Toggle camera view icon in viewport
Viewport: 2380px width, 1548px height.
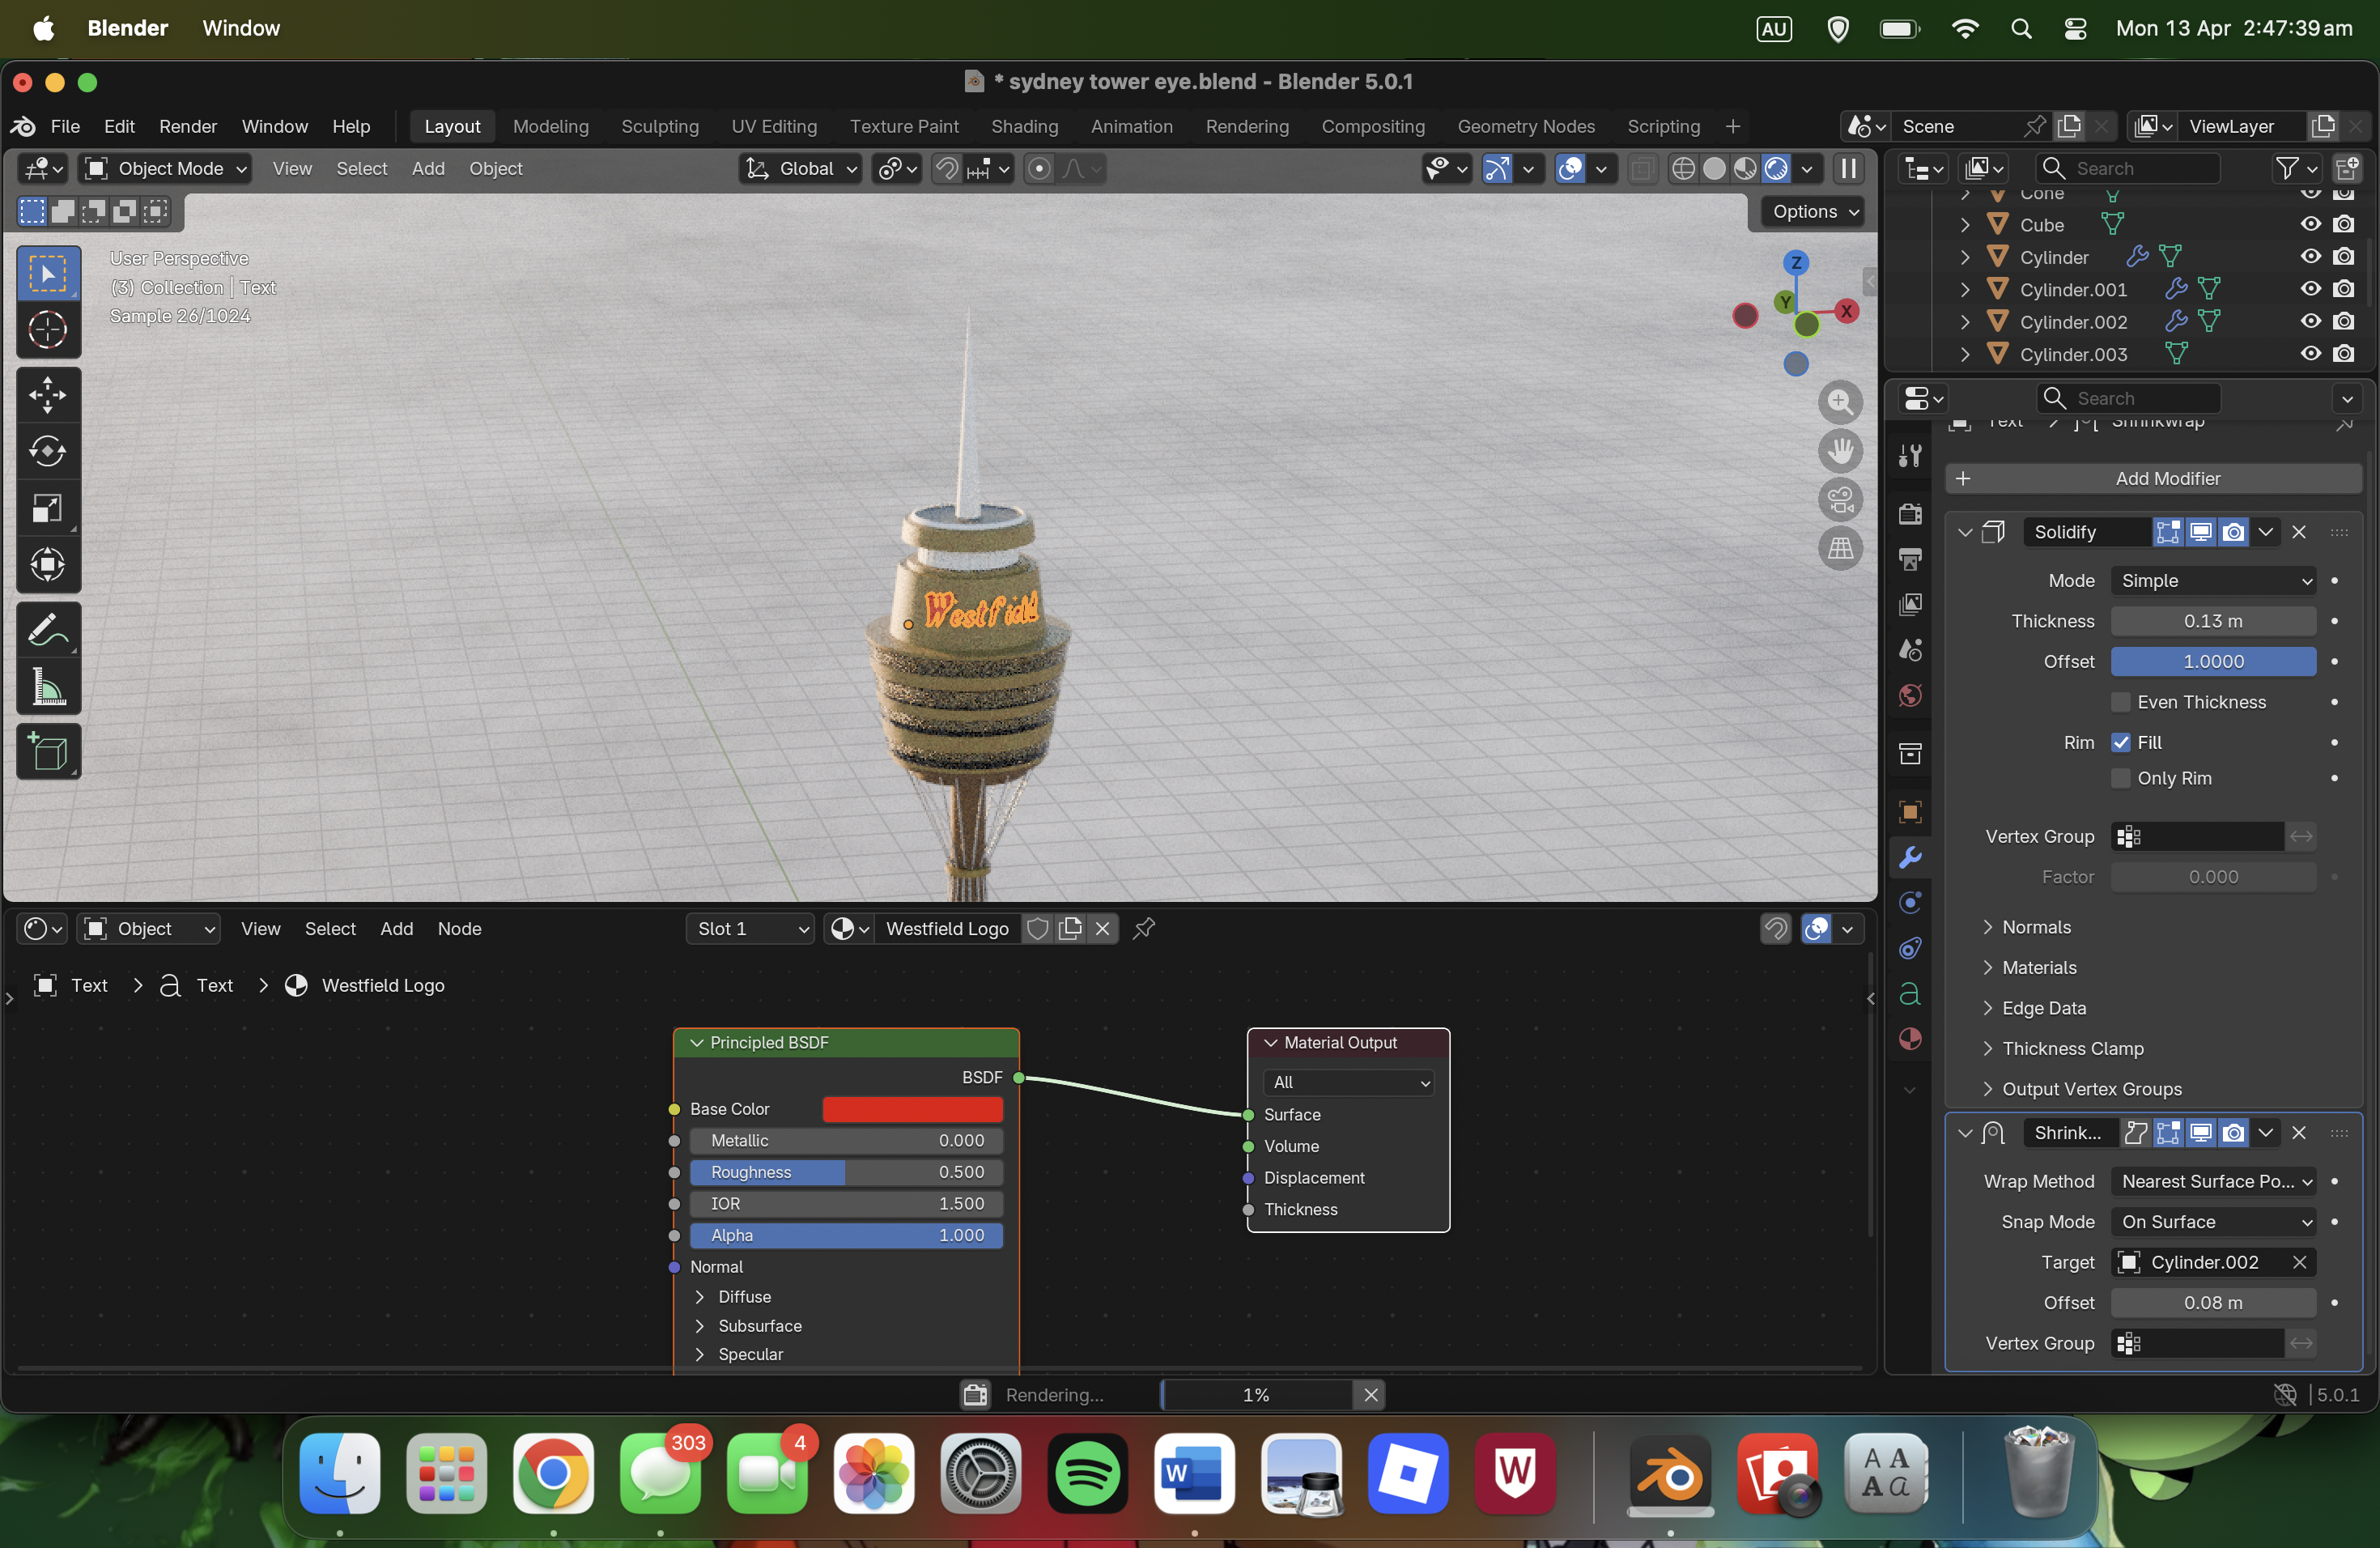(1840, 499)
